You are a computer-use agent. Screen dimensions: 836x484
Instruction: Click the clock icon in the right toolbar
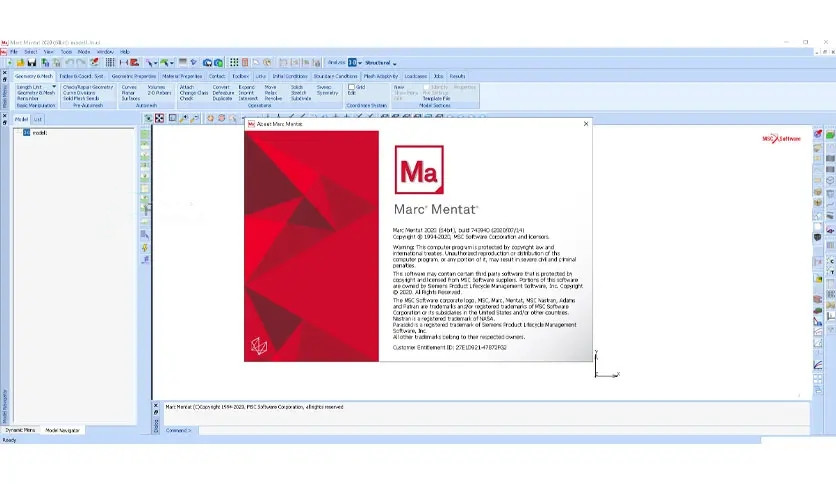pos(831,179)
